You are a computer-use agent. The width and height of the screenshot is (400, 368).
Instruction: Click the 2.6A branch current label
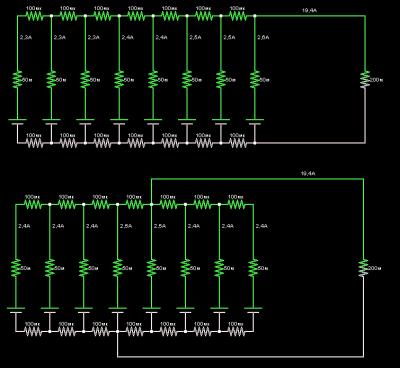coord(263,37)
